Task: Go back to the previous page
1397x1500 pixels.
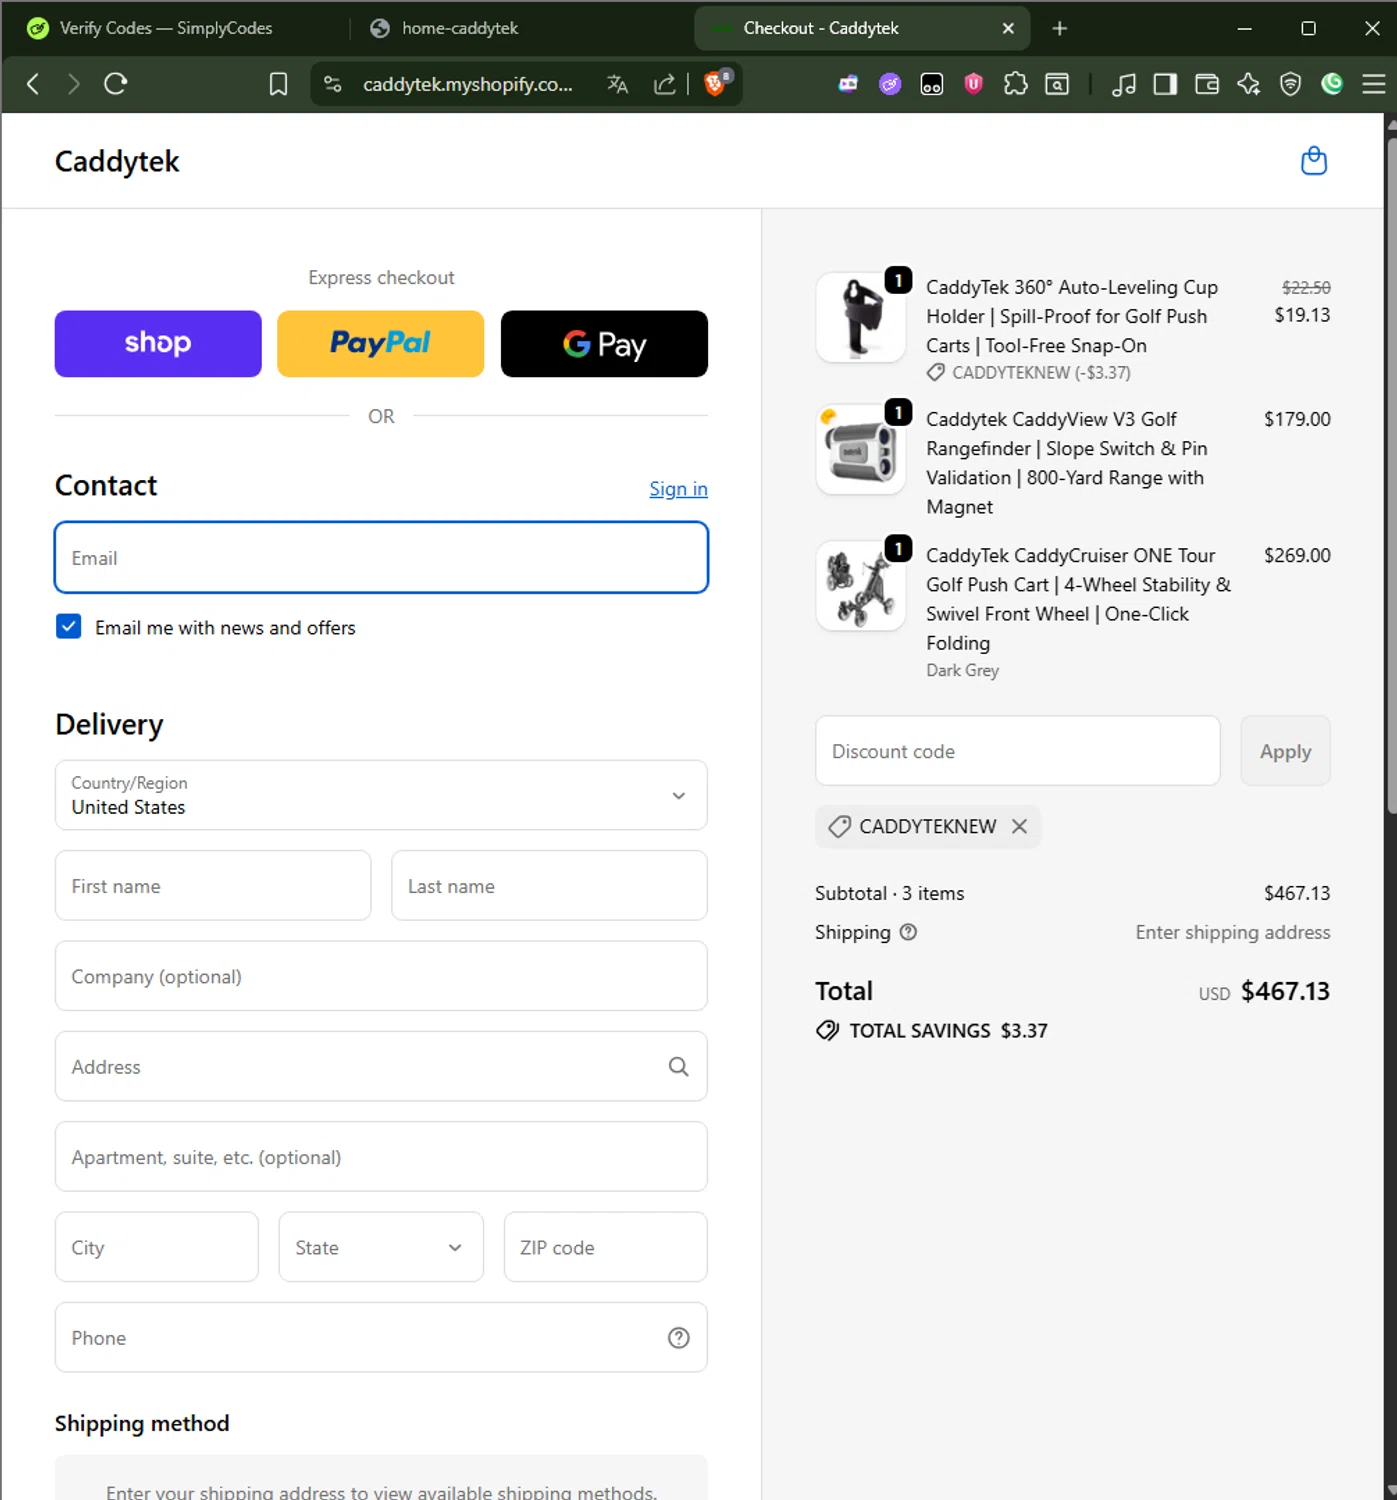Action: (x=33, y=84)
